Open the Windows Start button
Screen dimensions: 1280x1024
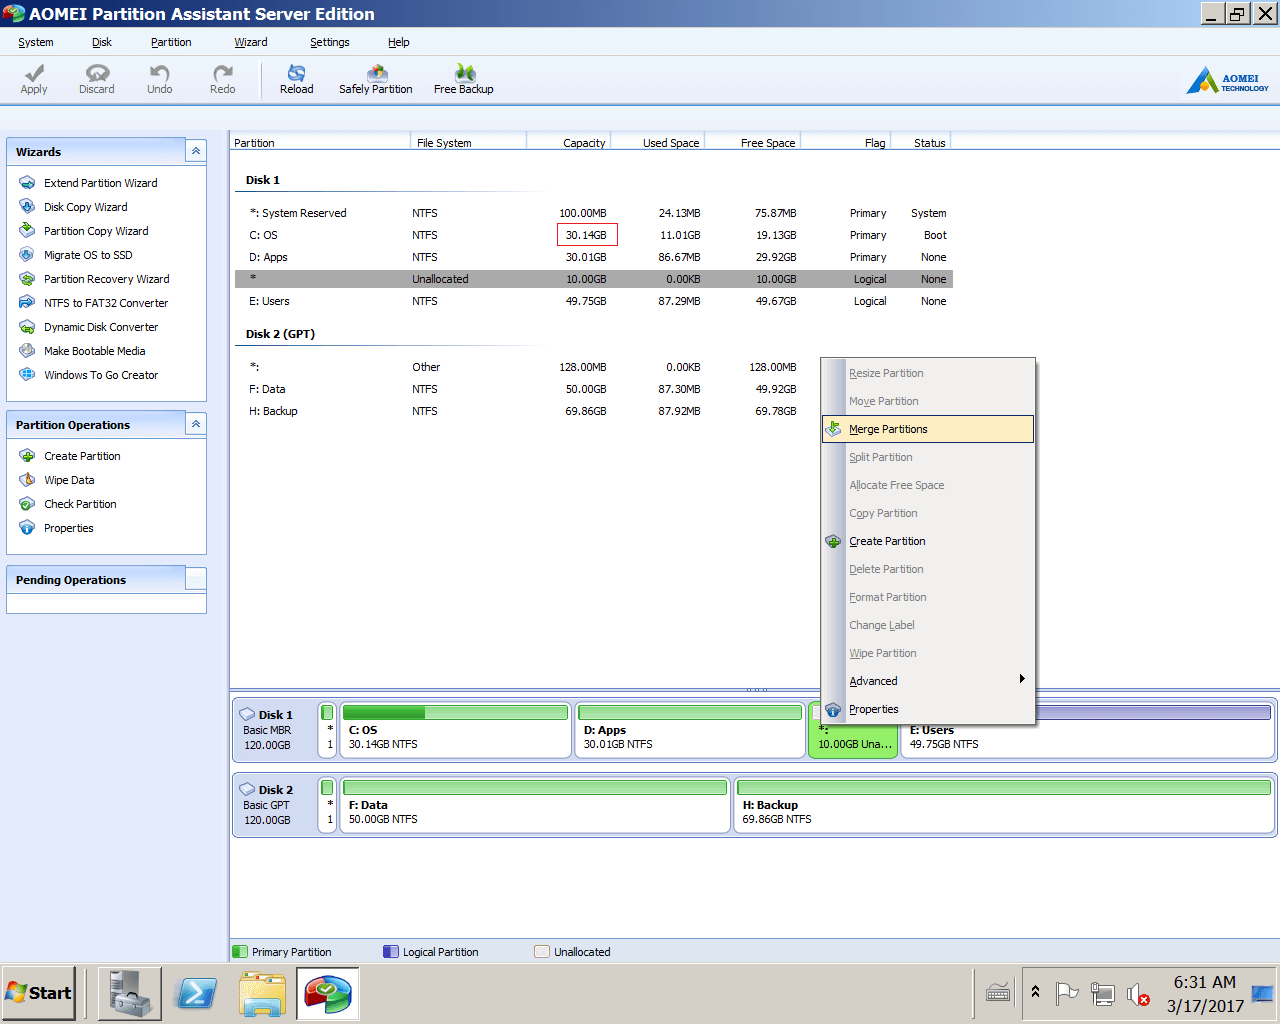click(x=38, y=993)
